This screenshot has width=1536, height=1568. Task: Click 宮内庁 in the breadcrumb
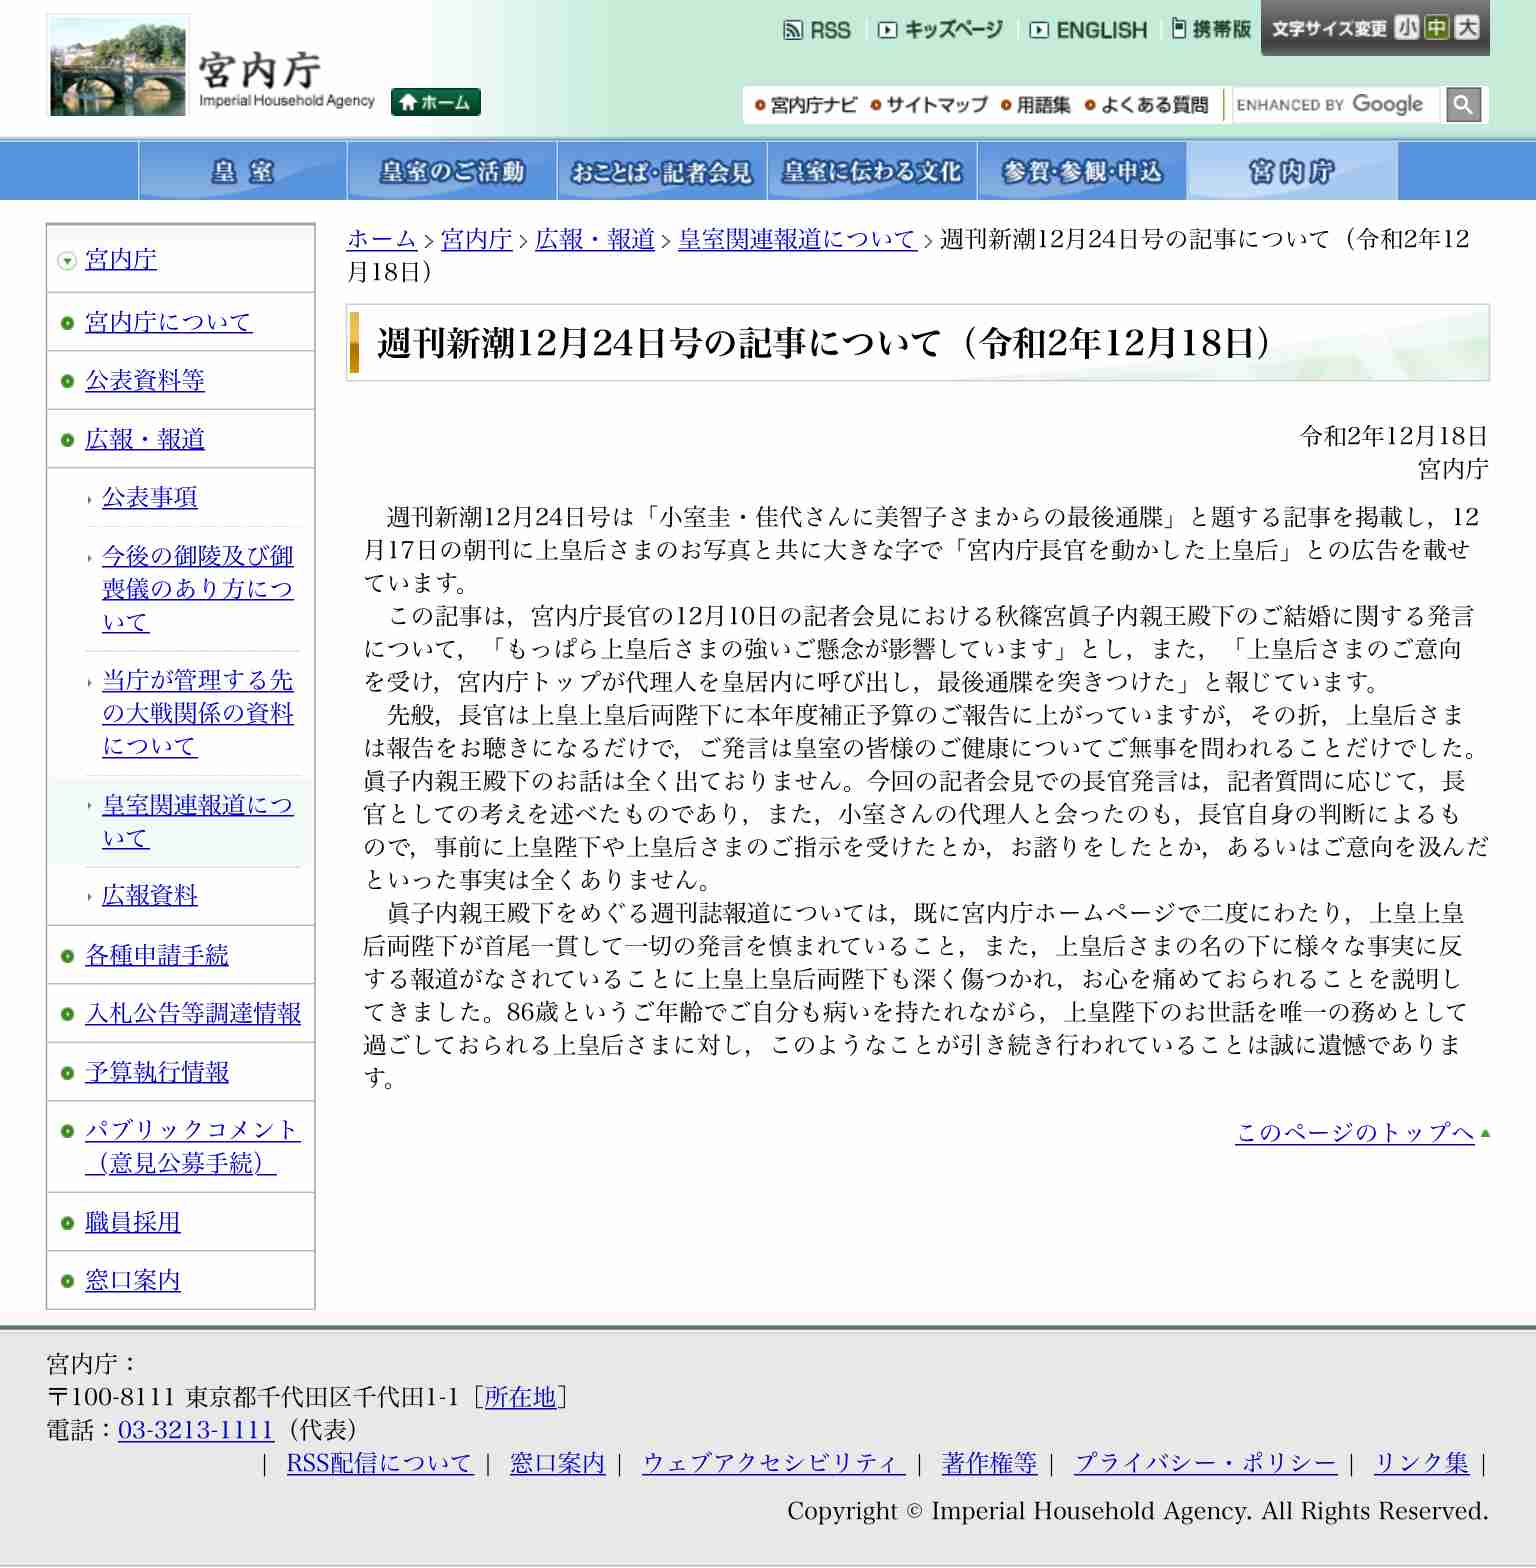click(476, 239)
